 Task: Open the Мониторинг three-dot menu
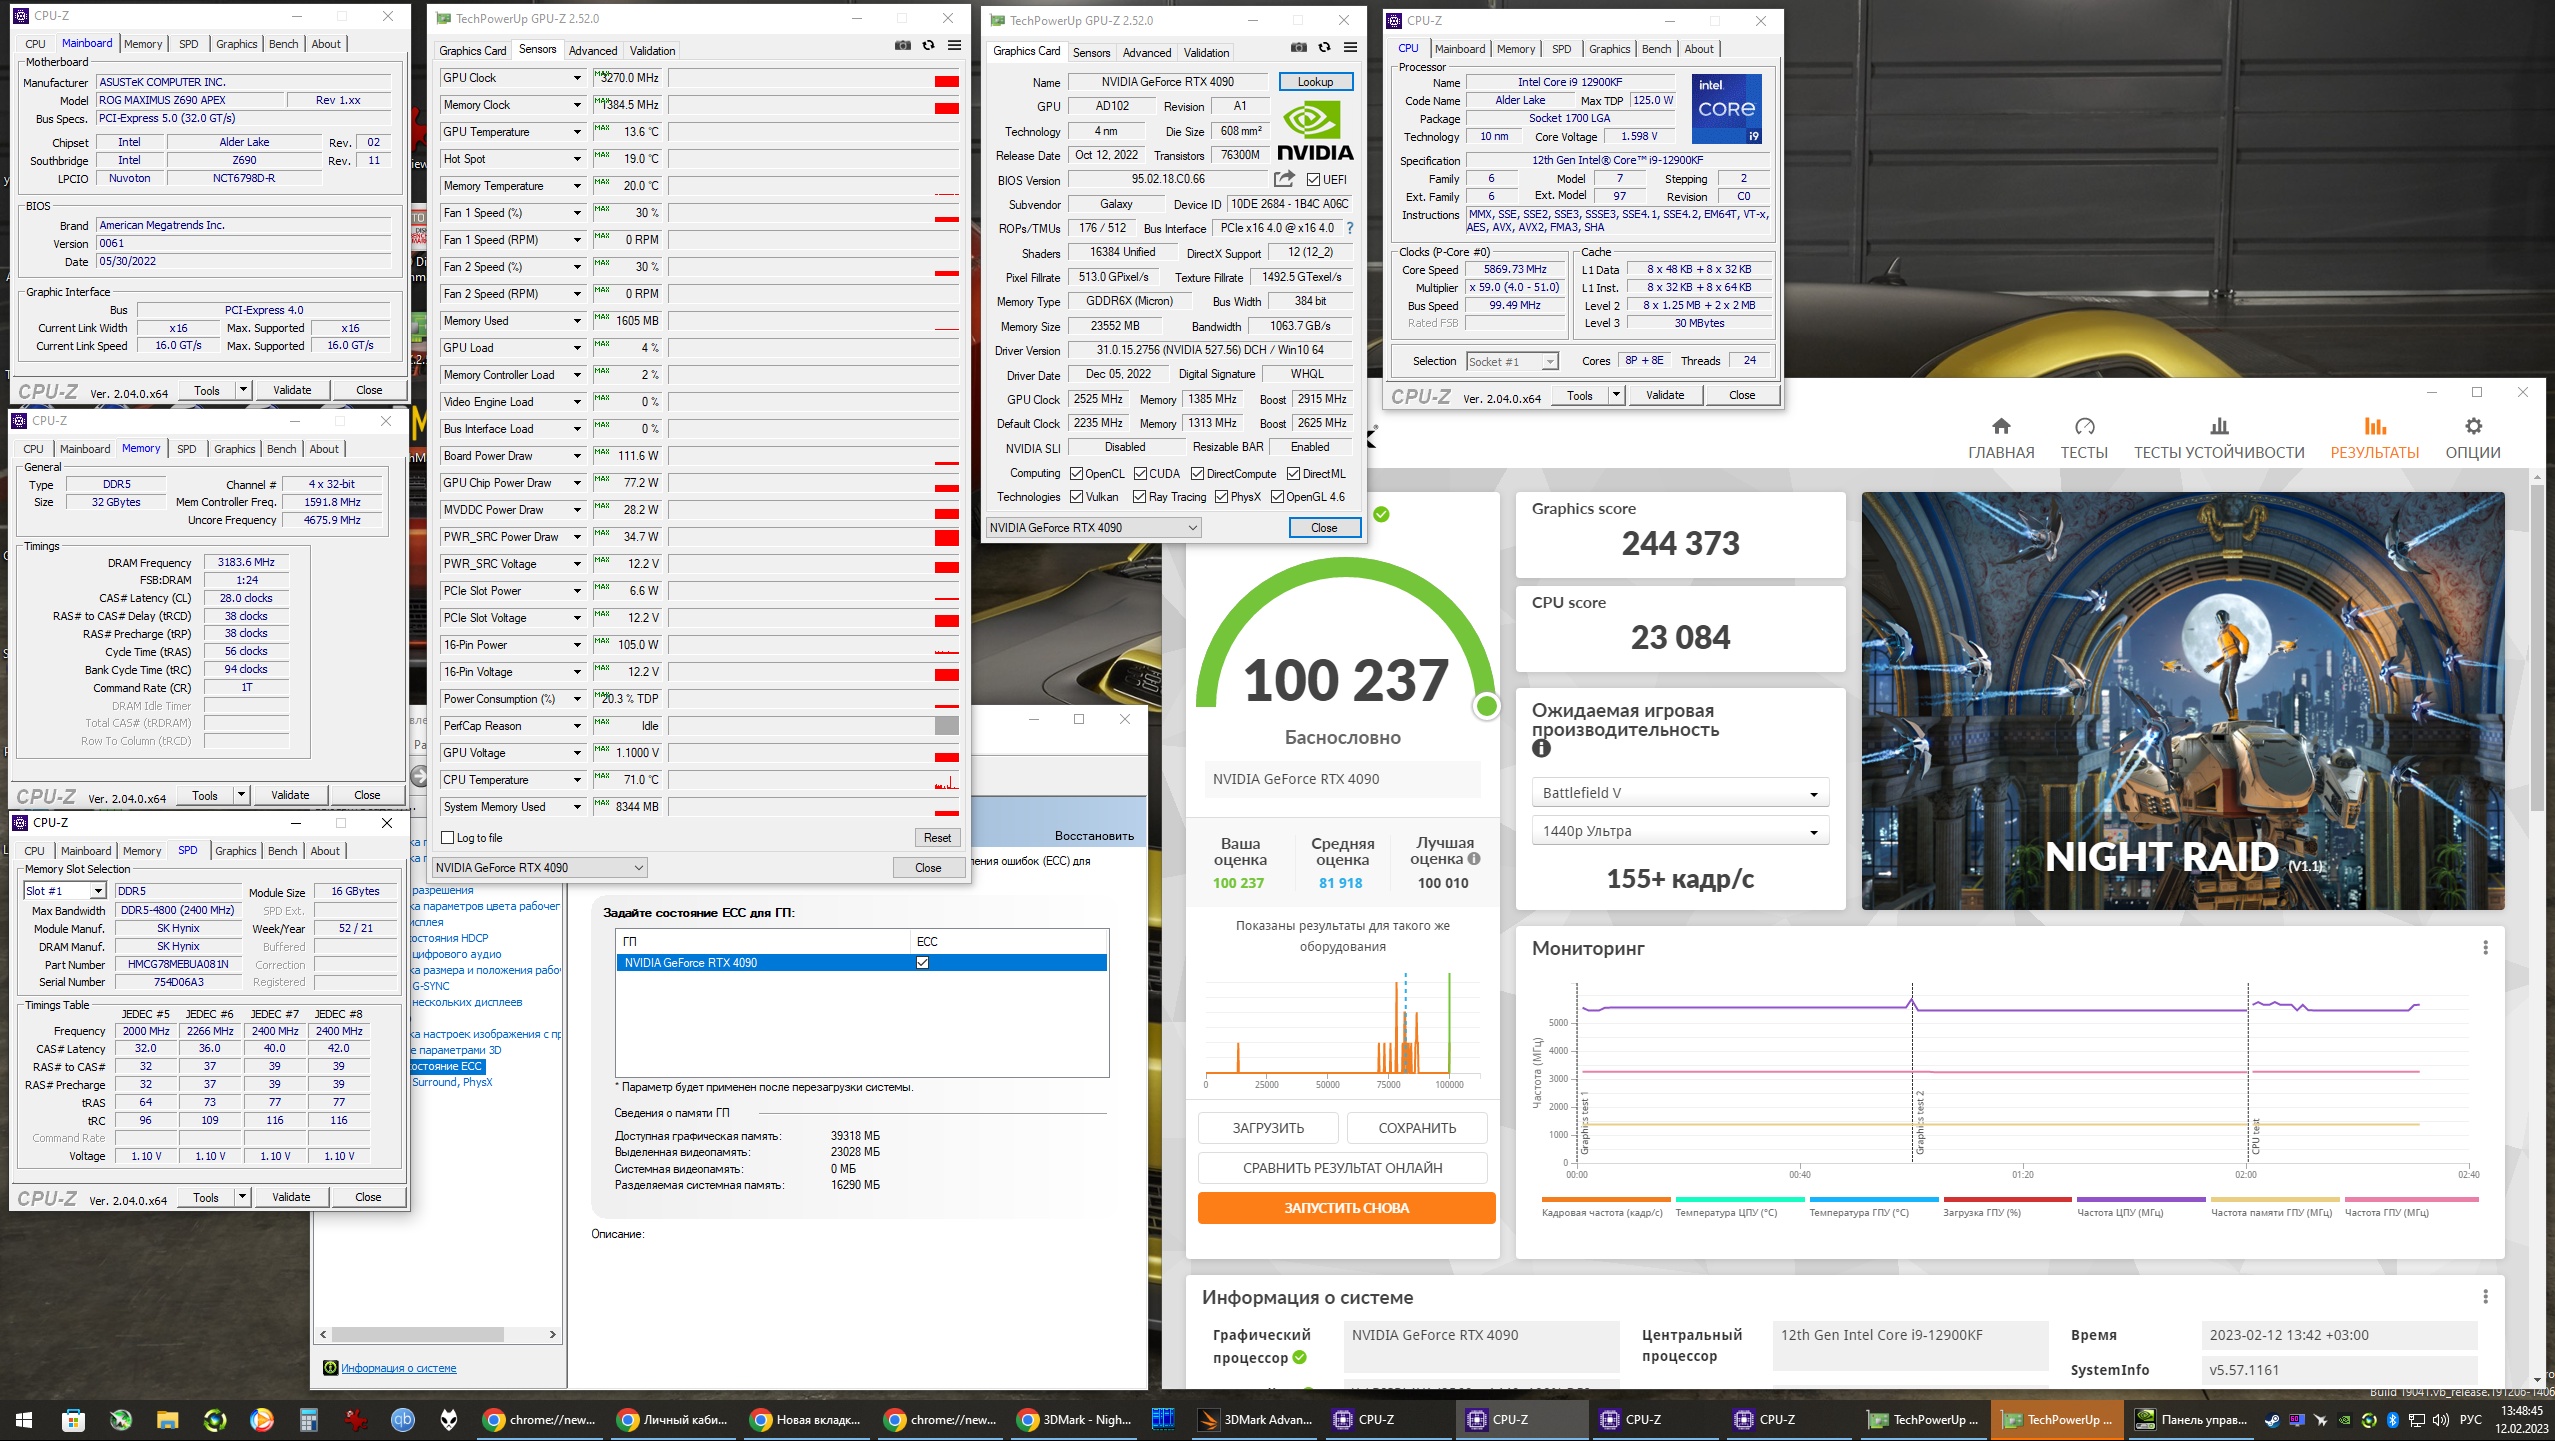click(2485, 947)
